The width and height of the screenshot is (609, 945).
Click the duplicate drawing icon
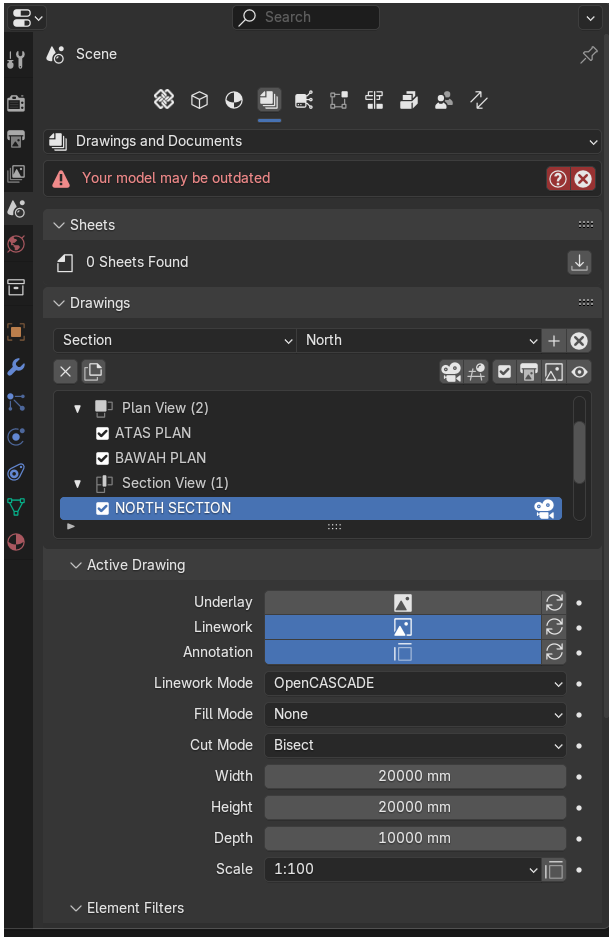pyautogui.click(x=93, y=372)
